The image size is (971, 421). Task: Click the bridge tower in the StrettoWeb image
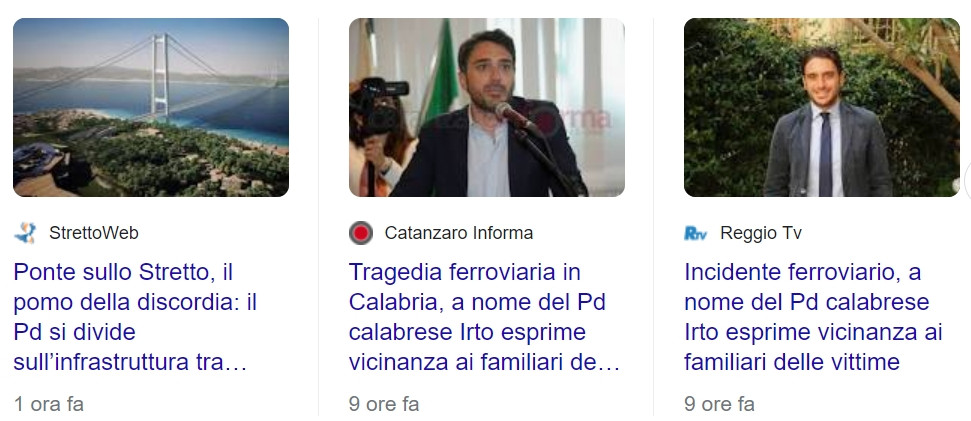coord(160,76)
